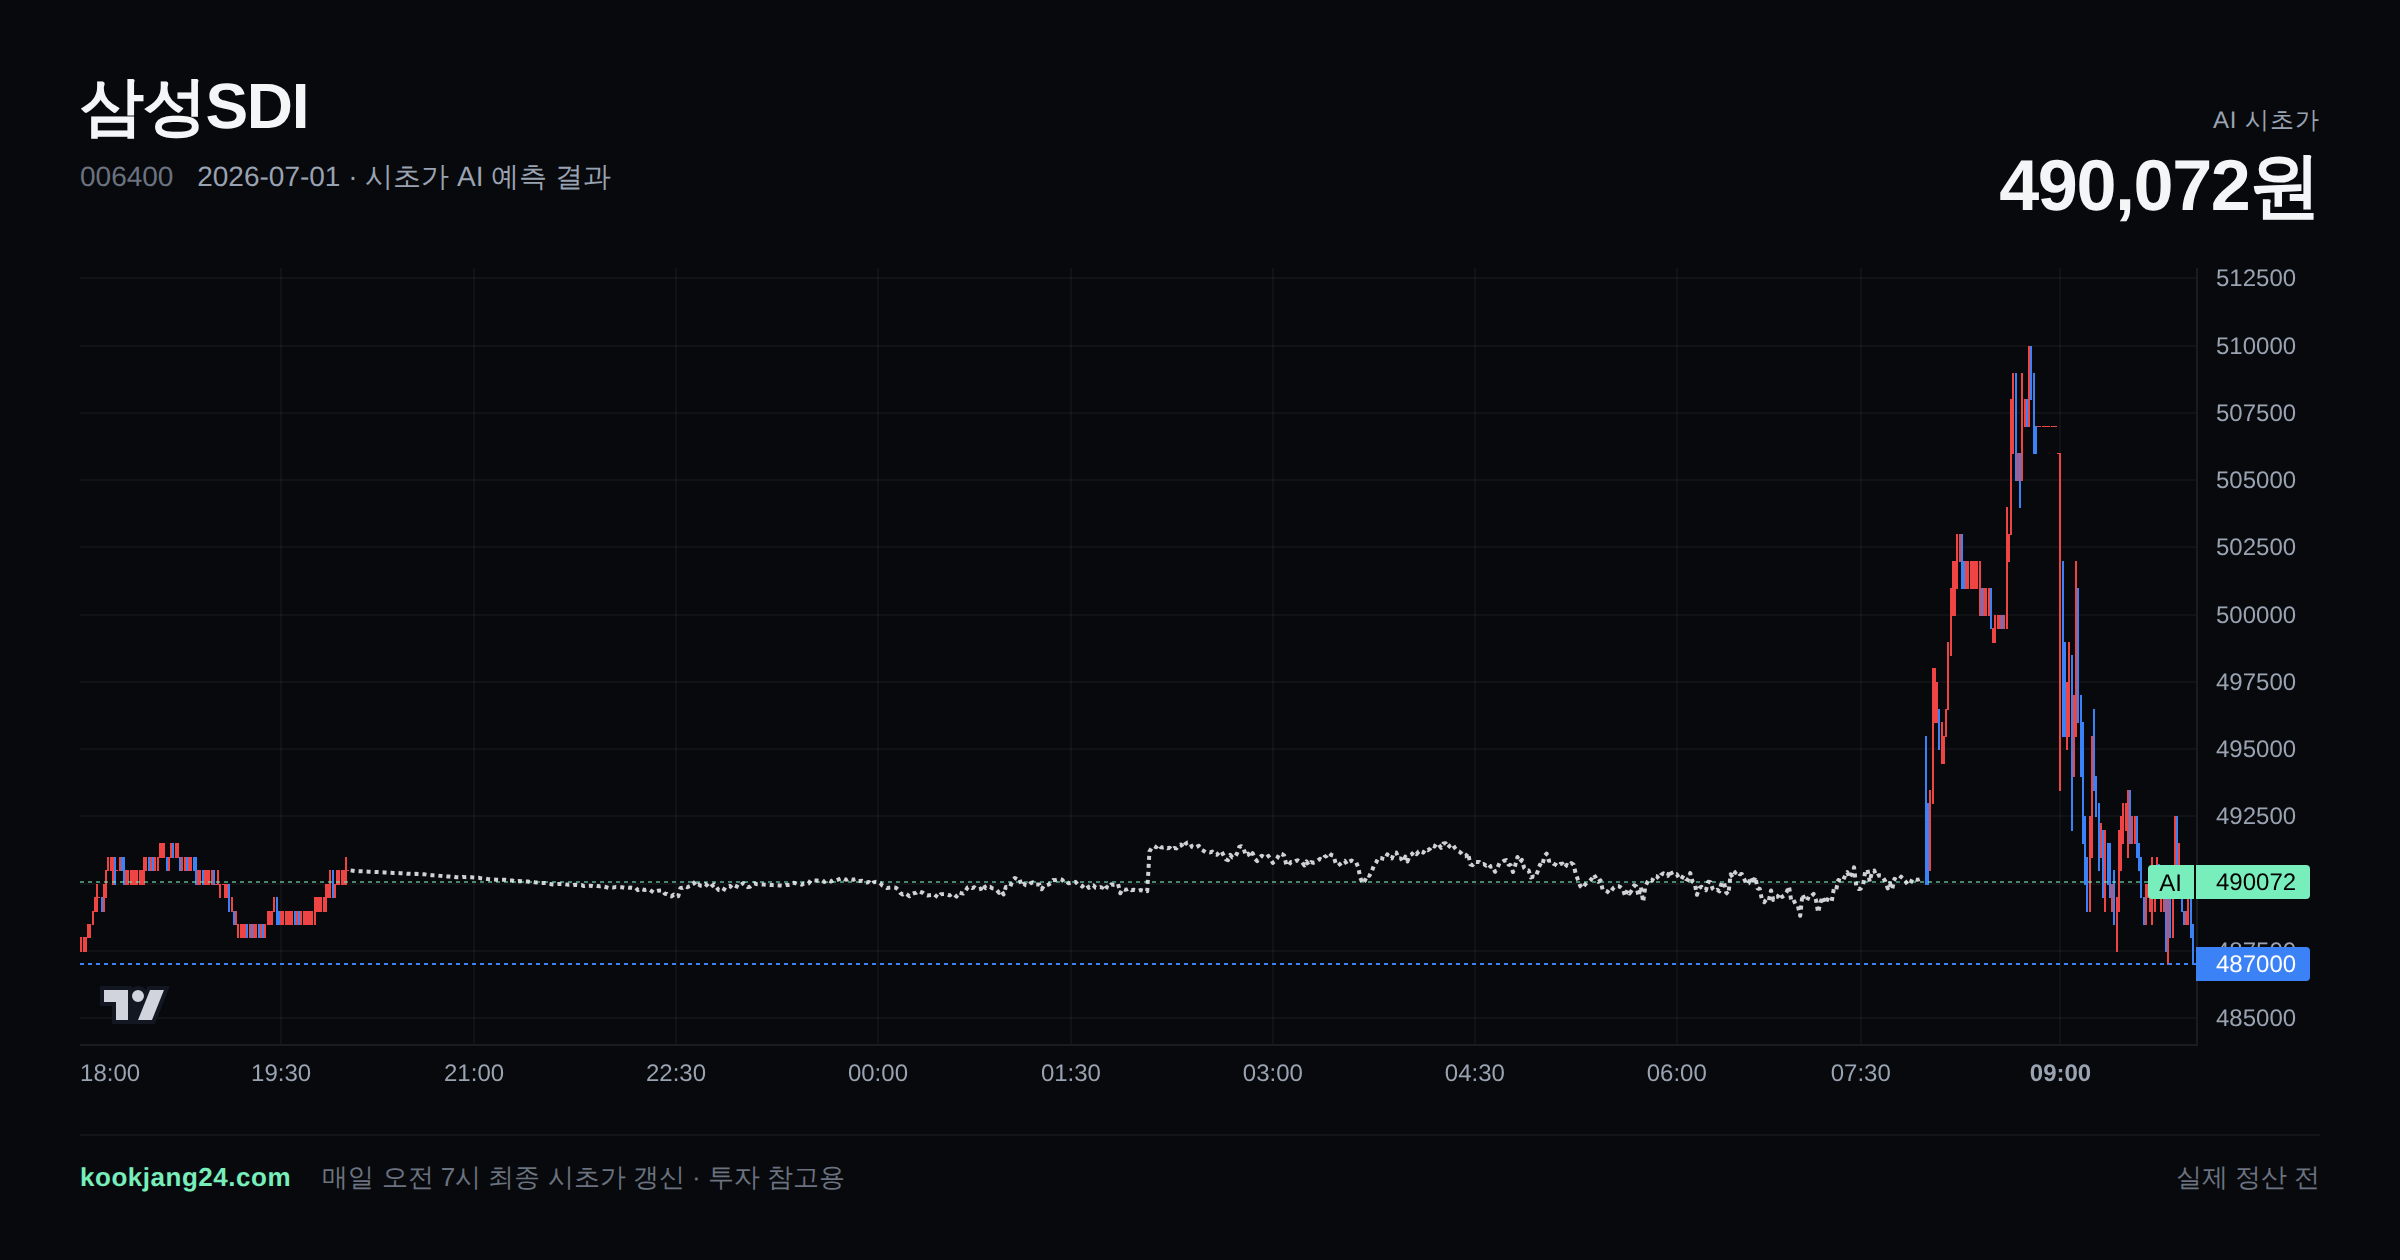The width and height of the screenshot is (2400, 1260).
Task: Select the 07:30 time axis label
Action: [x=1861, y=1073]
